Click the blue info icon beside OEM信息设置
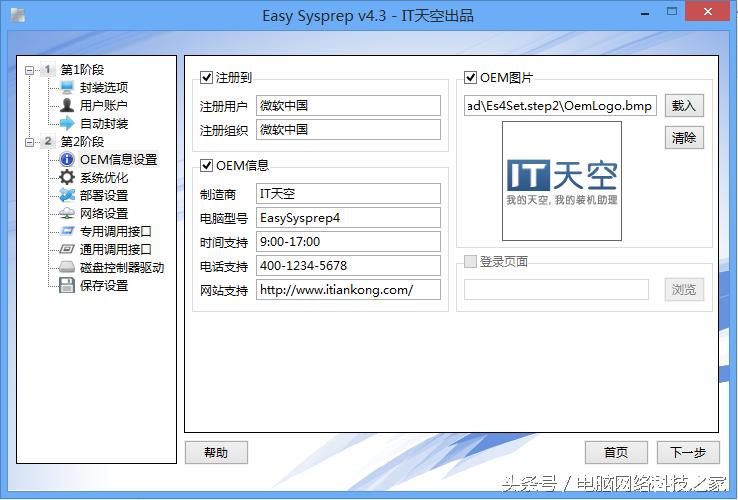 pyautogui.click(x=67, y=159)
